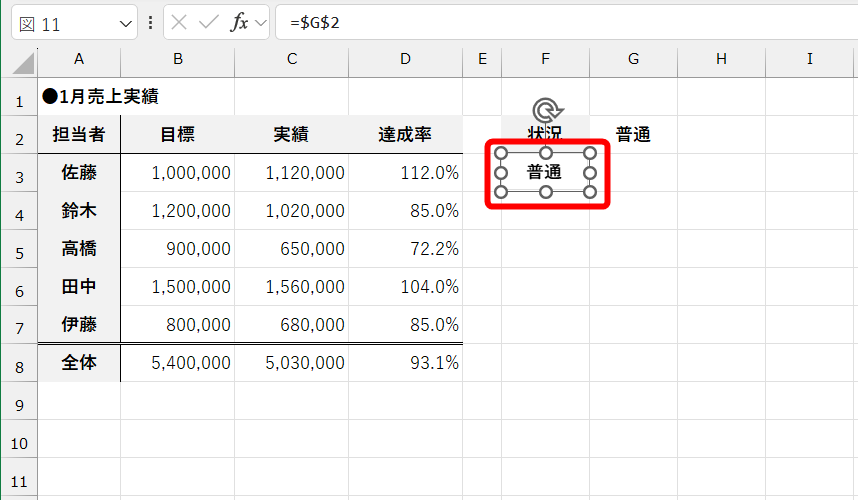
Task: Click the 高橋 name cell
Action: click(x=79, y=249)
